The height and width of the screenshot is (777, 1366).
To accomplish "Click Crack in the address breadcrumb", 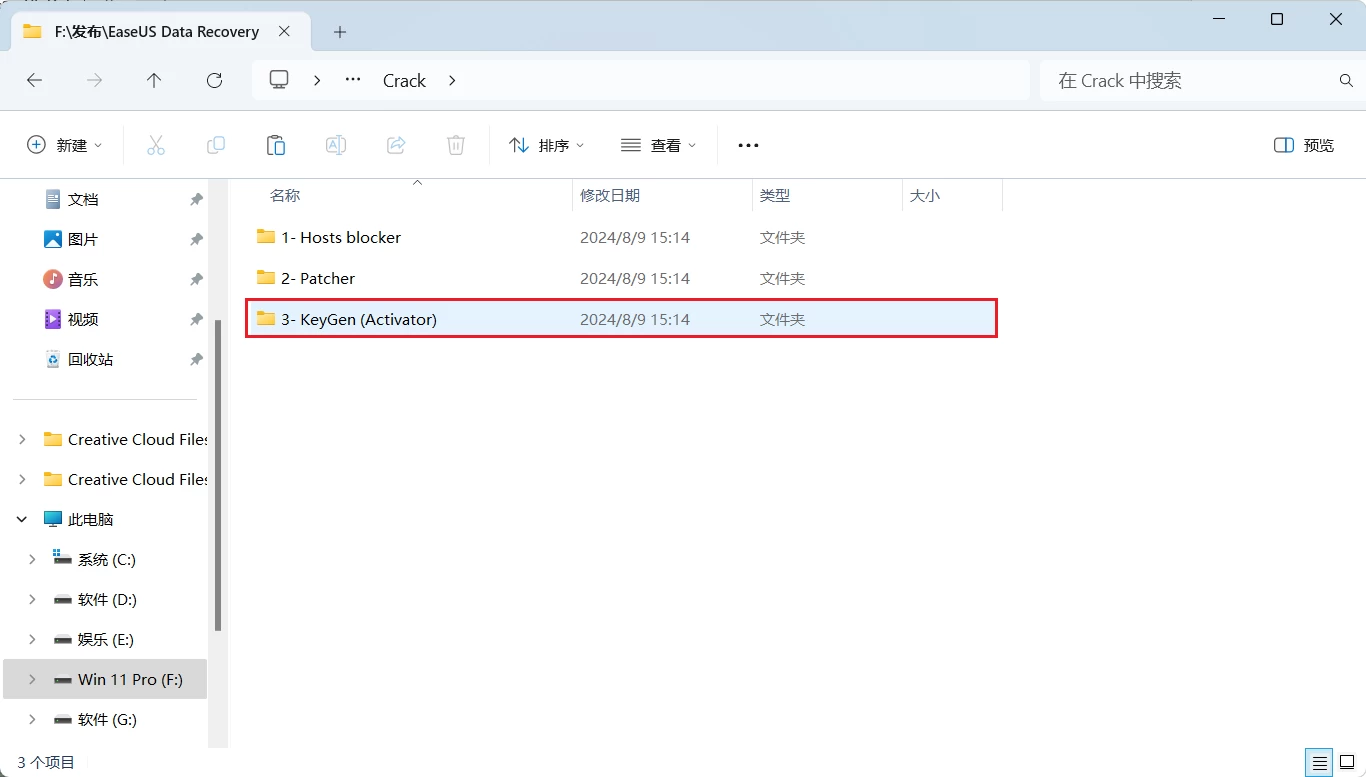I will [x=404, y=80].
